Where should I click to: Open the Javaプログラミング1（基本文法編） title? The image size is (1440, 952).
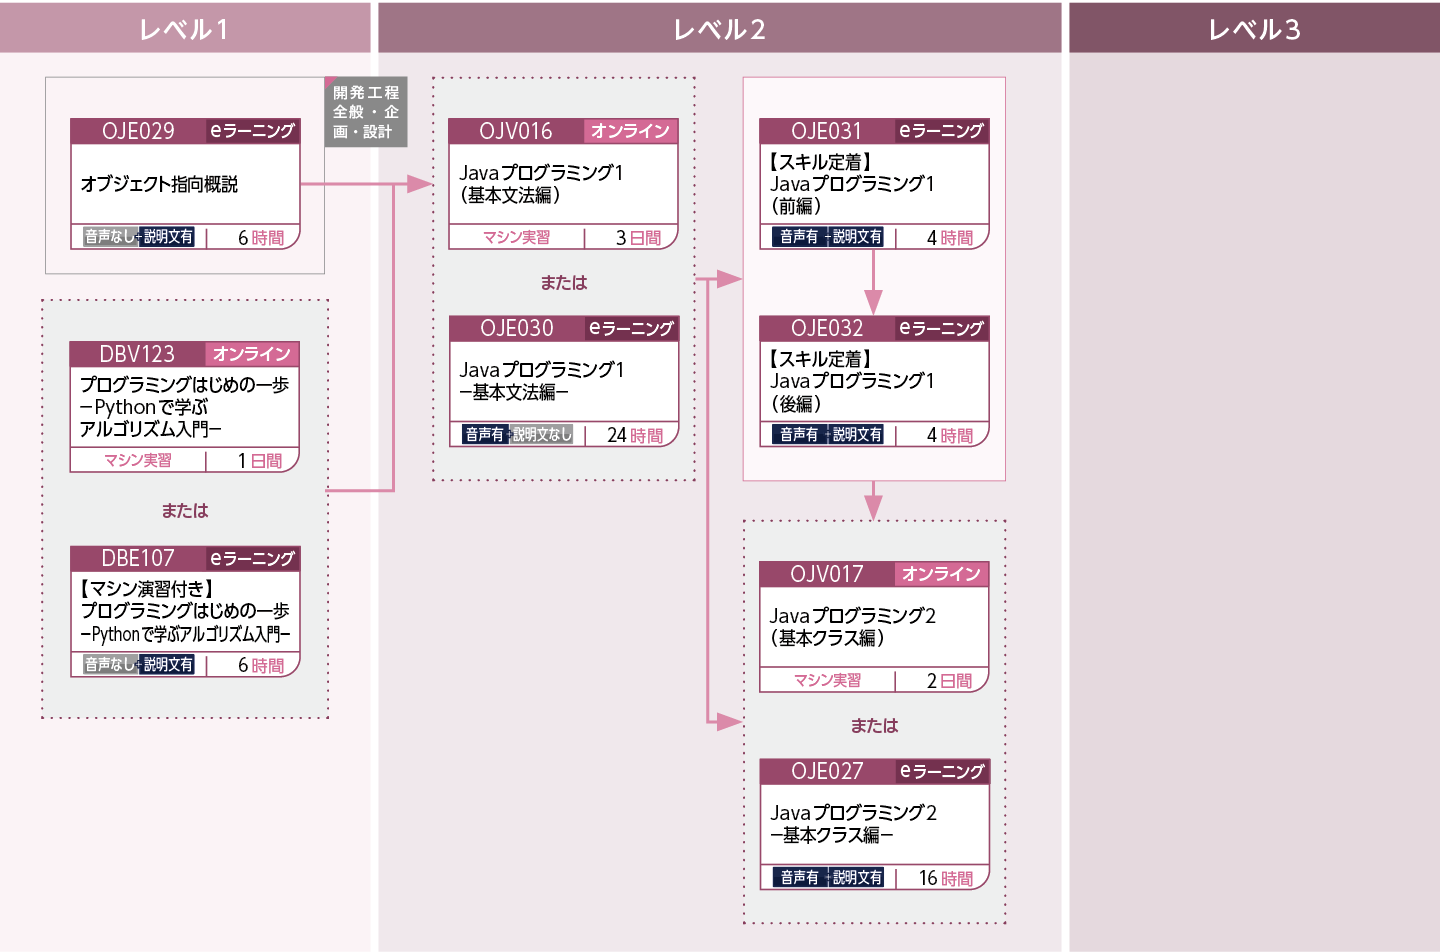pyautogui.click(x=541, y=184)
